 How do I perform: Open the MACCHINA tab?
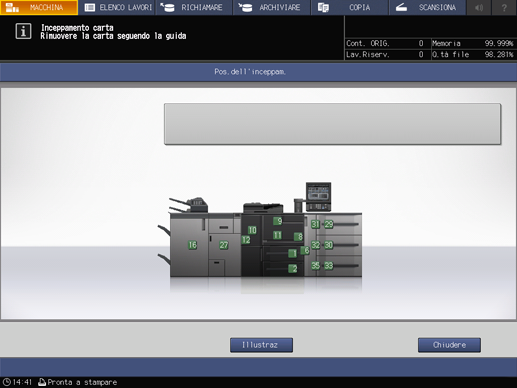[39, 7]
